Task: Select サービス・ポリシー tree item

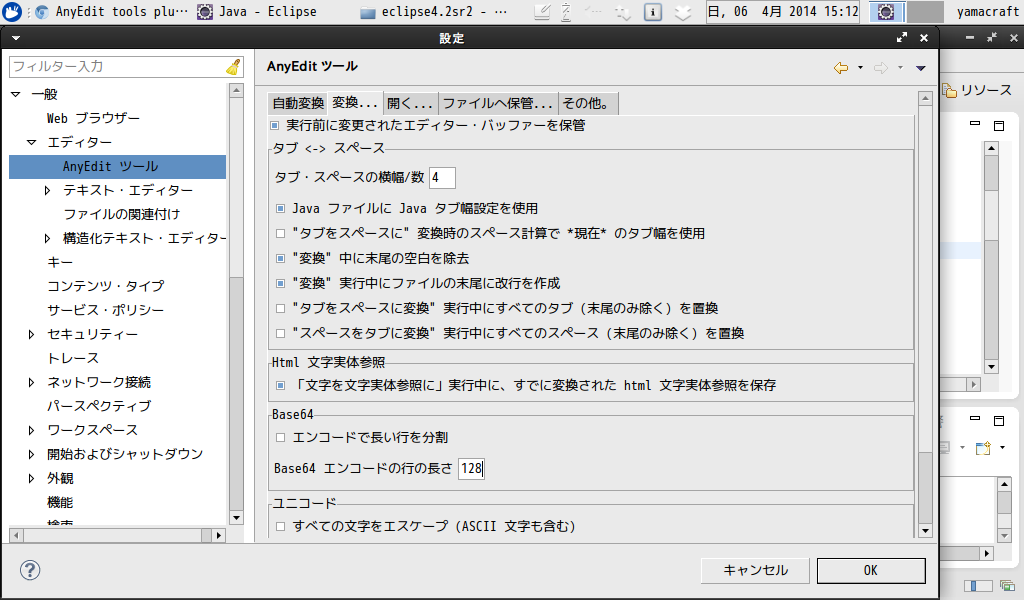Action: [106, 310]
